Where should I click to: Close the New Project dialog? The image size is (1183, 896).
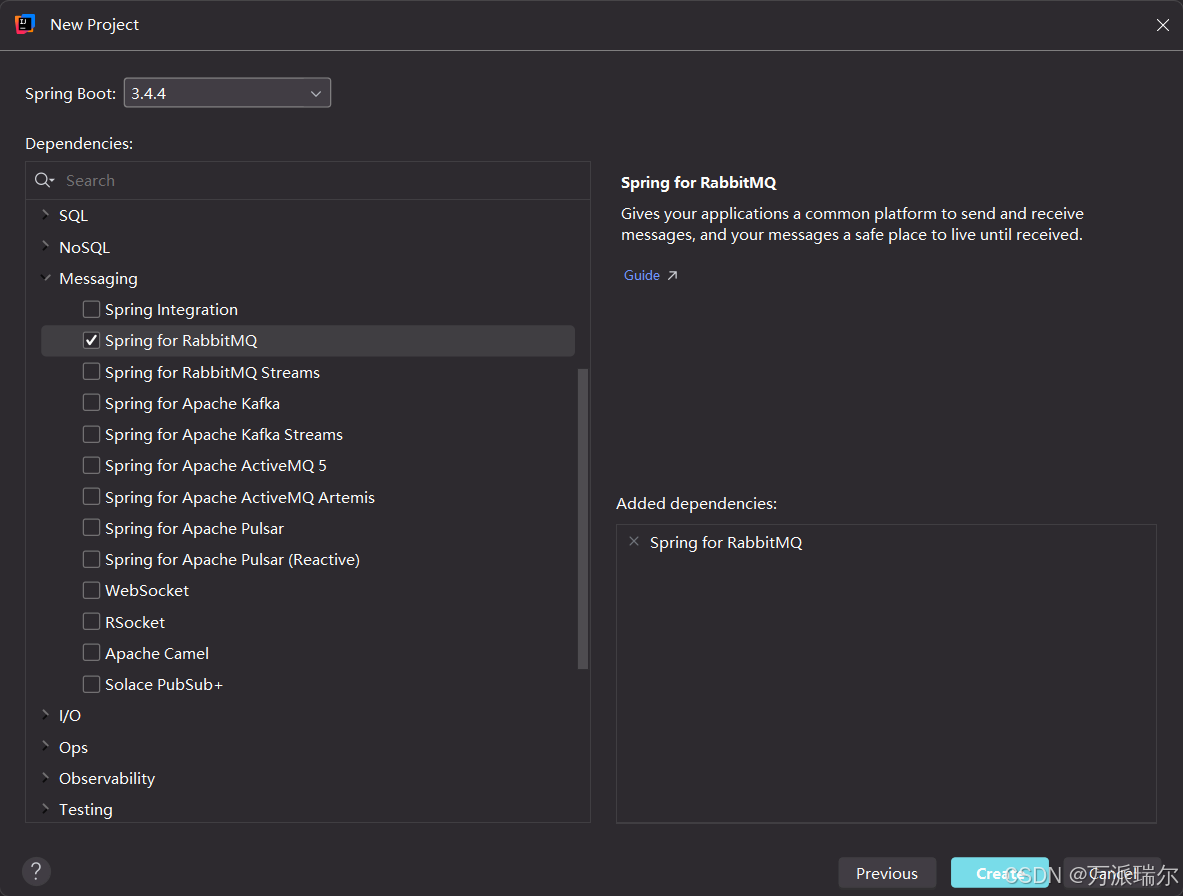click(1163, 25)
